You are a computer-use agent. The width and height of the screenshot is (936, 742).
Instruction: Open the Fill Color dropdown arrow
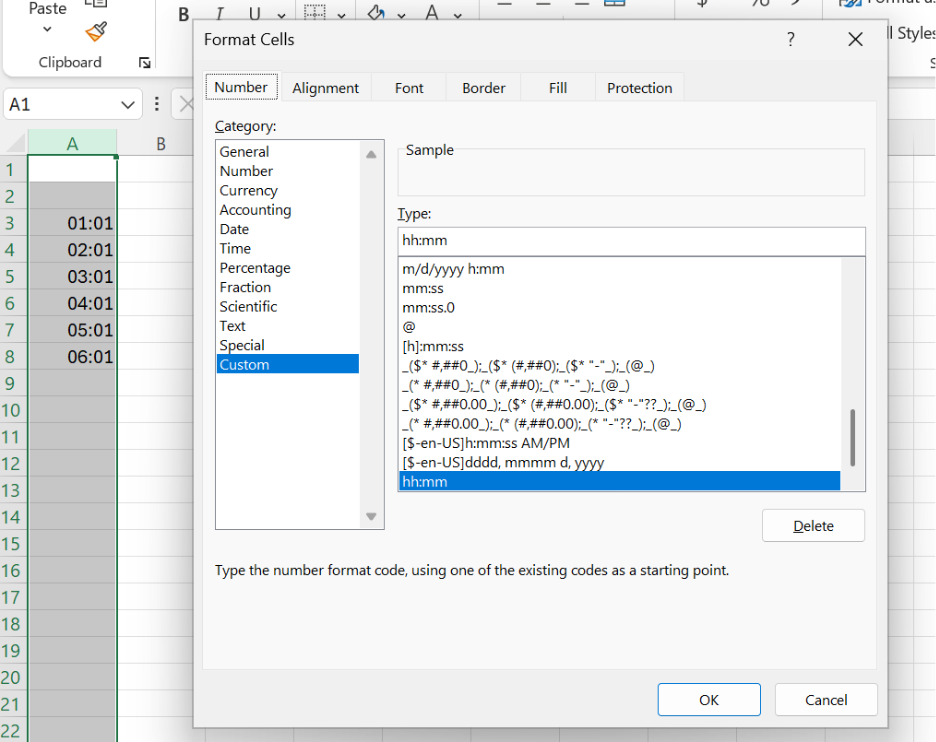pyautogui.click(x=401, y=16)
